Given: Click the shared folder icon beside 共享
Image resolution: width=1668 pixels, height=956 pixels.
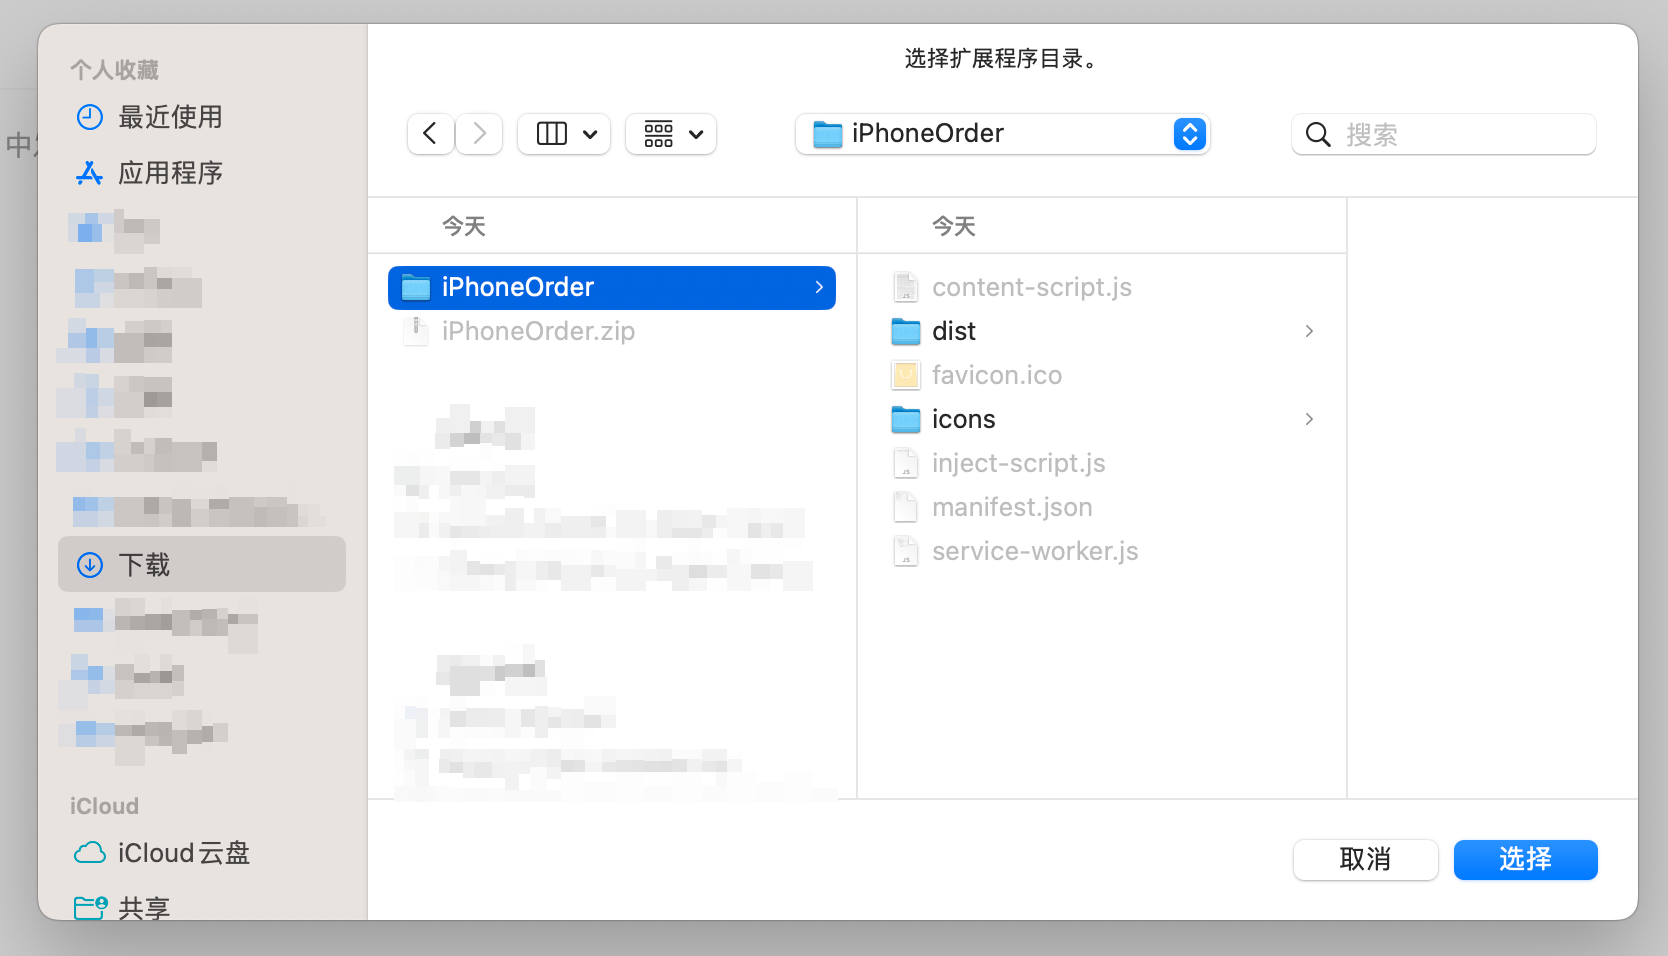Looking at the screenshot, I should click(x=91, y=907).
